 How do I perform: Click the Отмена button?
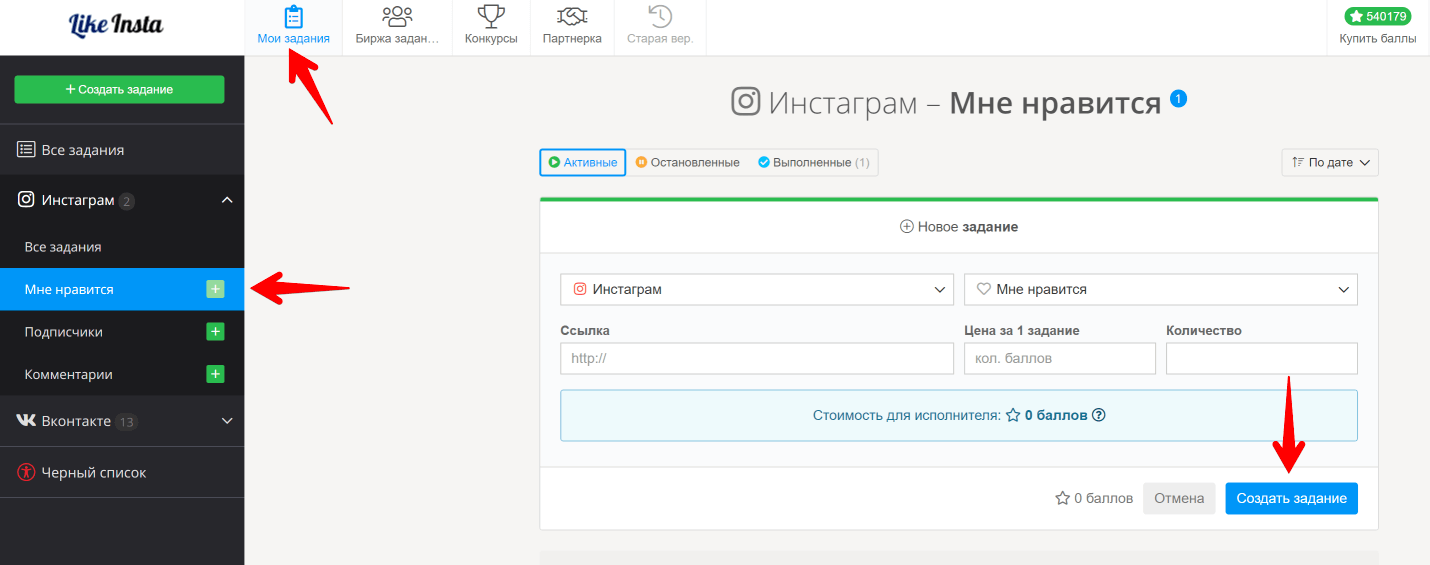(x=1179, y=498)
